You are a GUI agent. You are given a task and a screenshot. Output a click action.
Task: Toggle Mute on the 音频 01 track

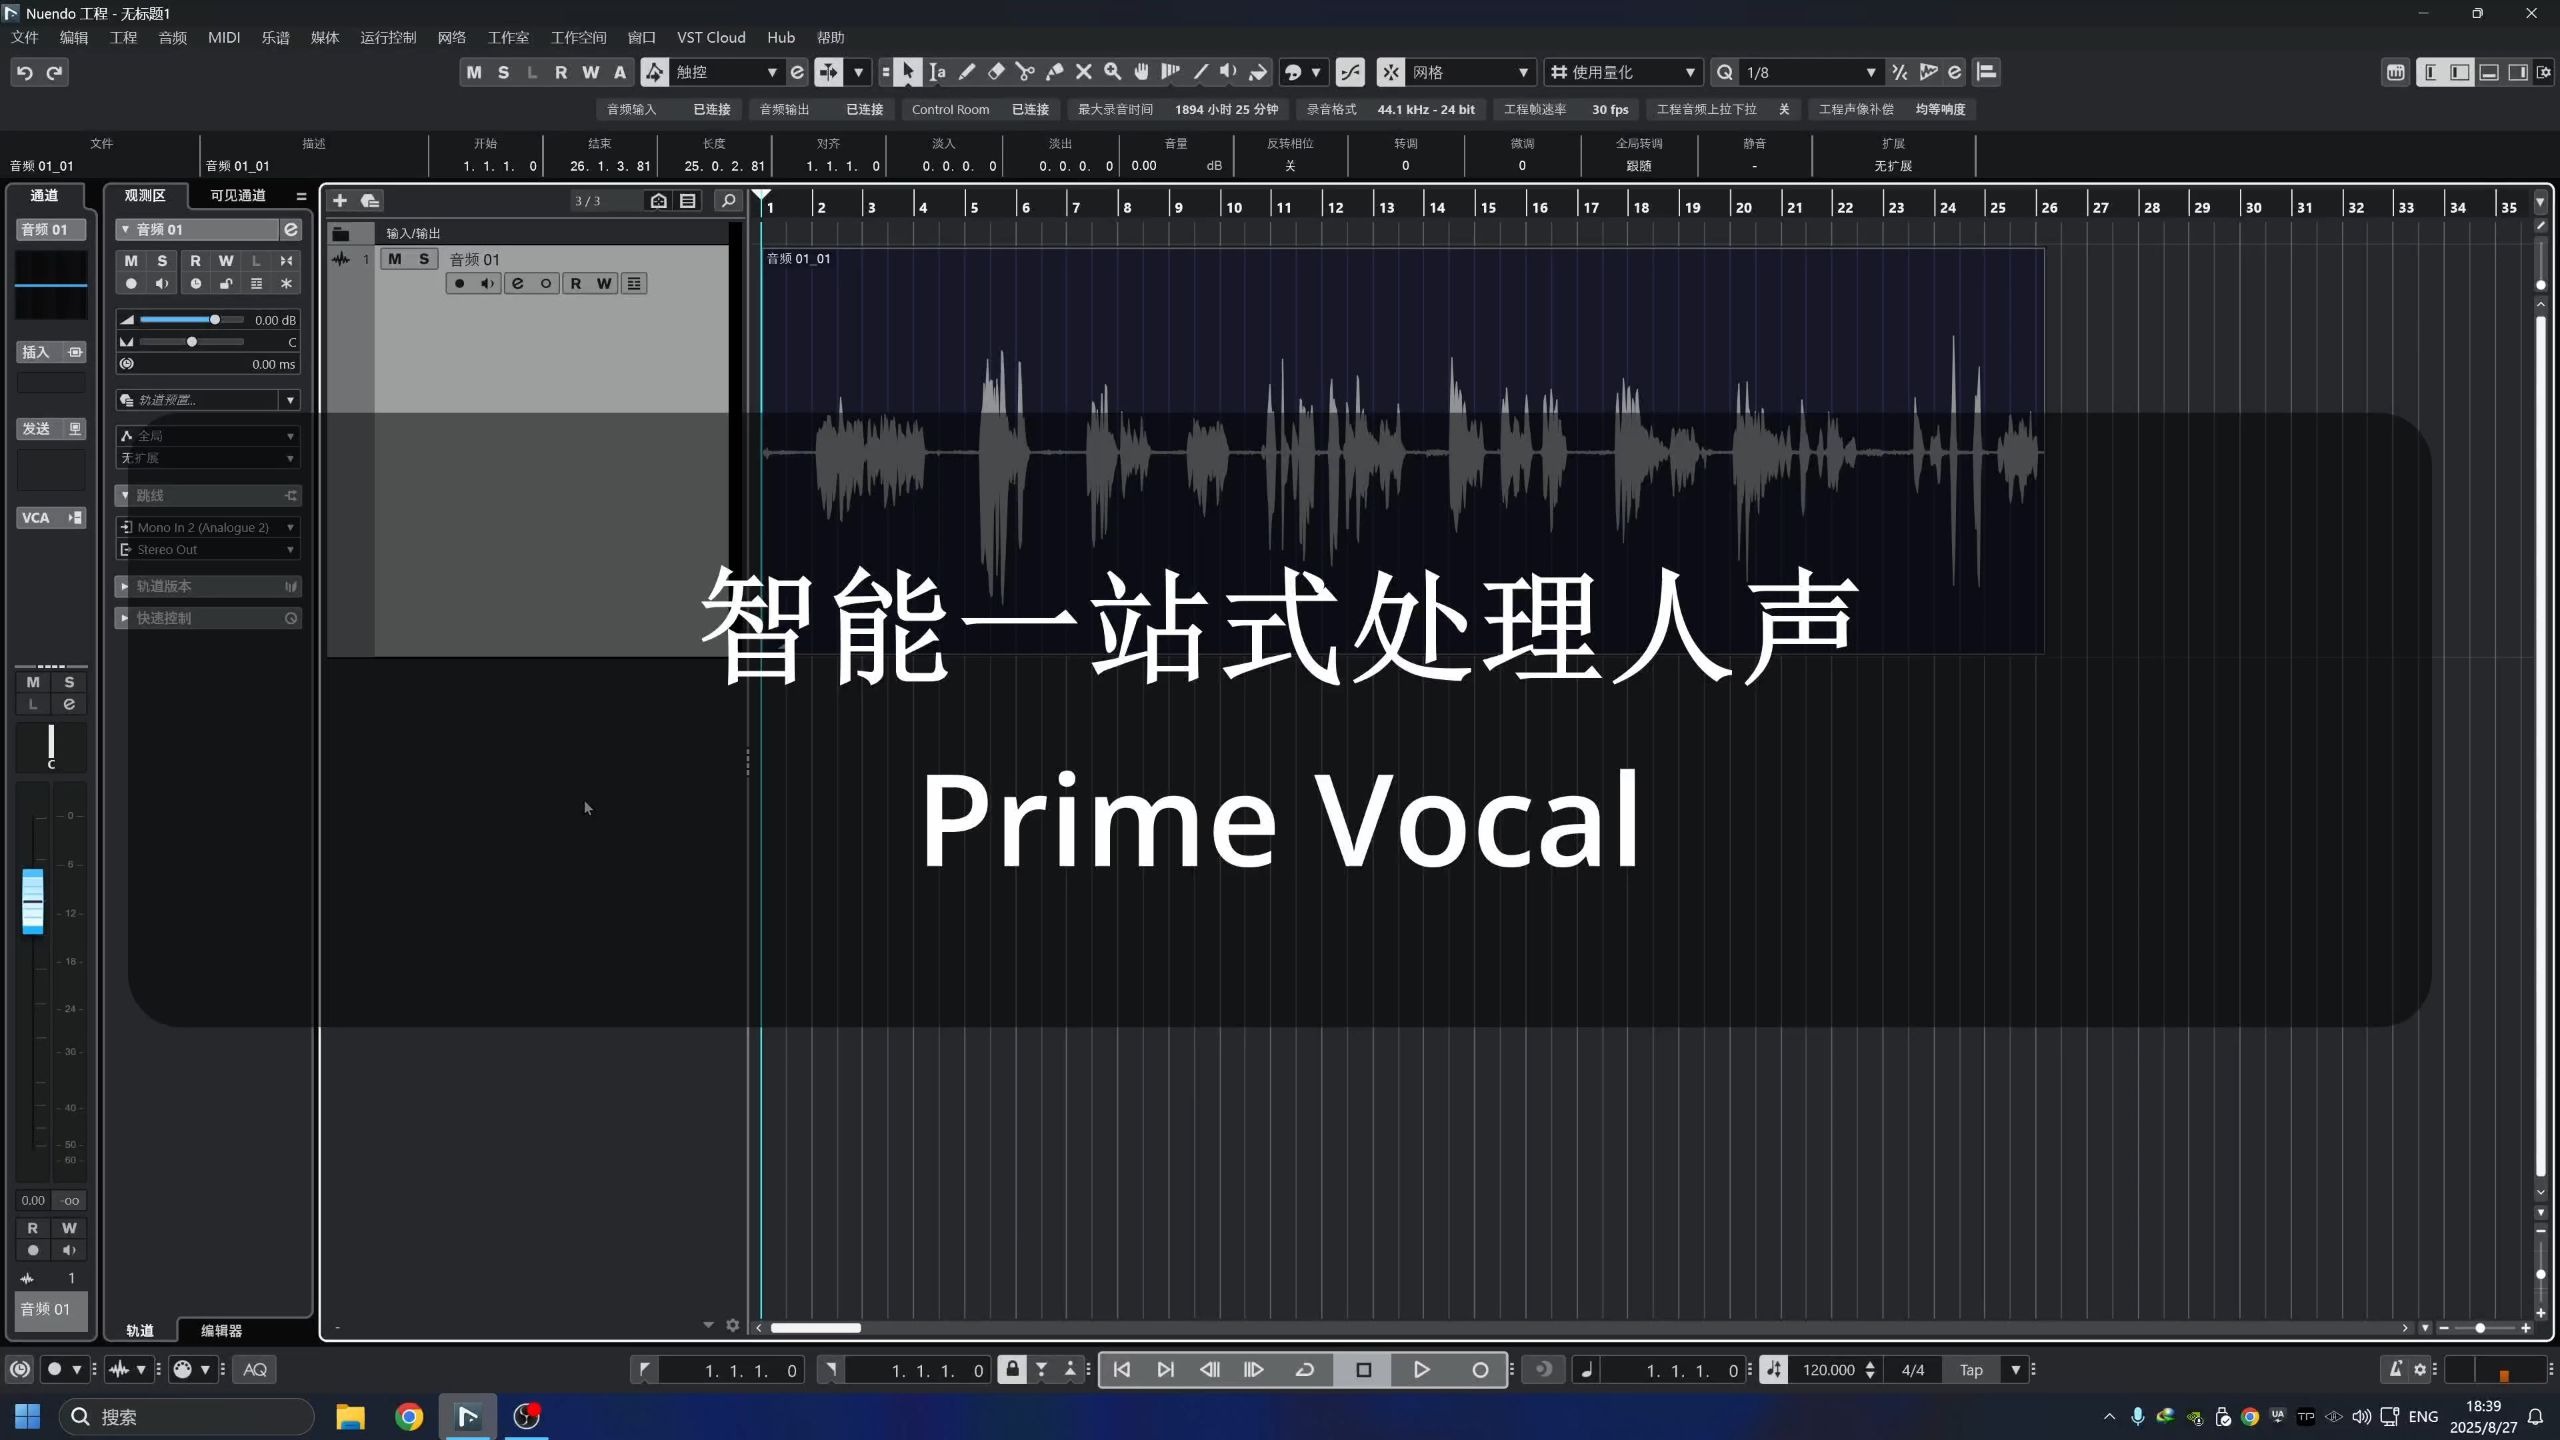coord(395,259)
